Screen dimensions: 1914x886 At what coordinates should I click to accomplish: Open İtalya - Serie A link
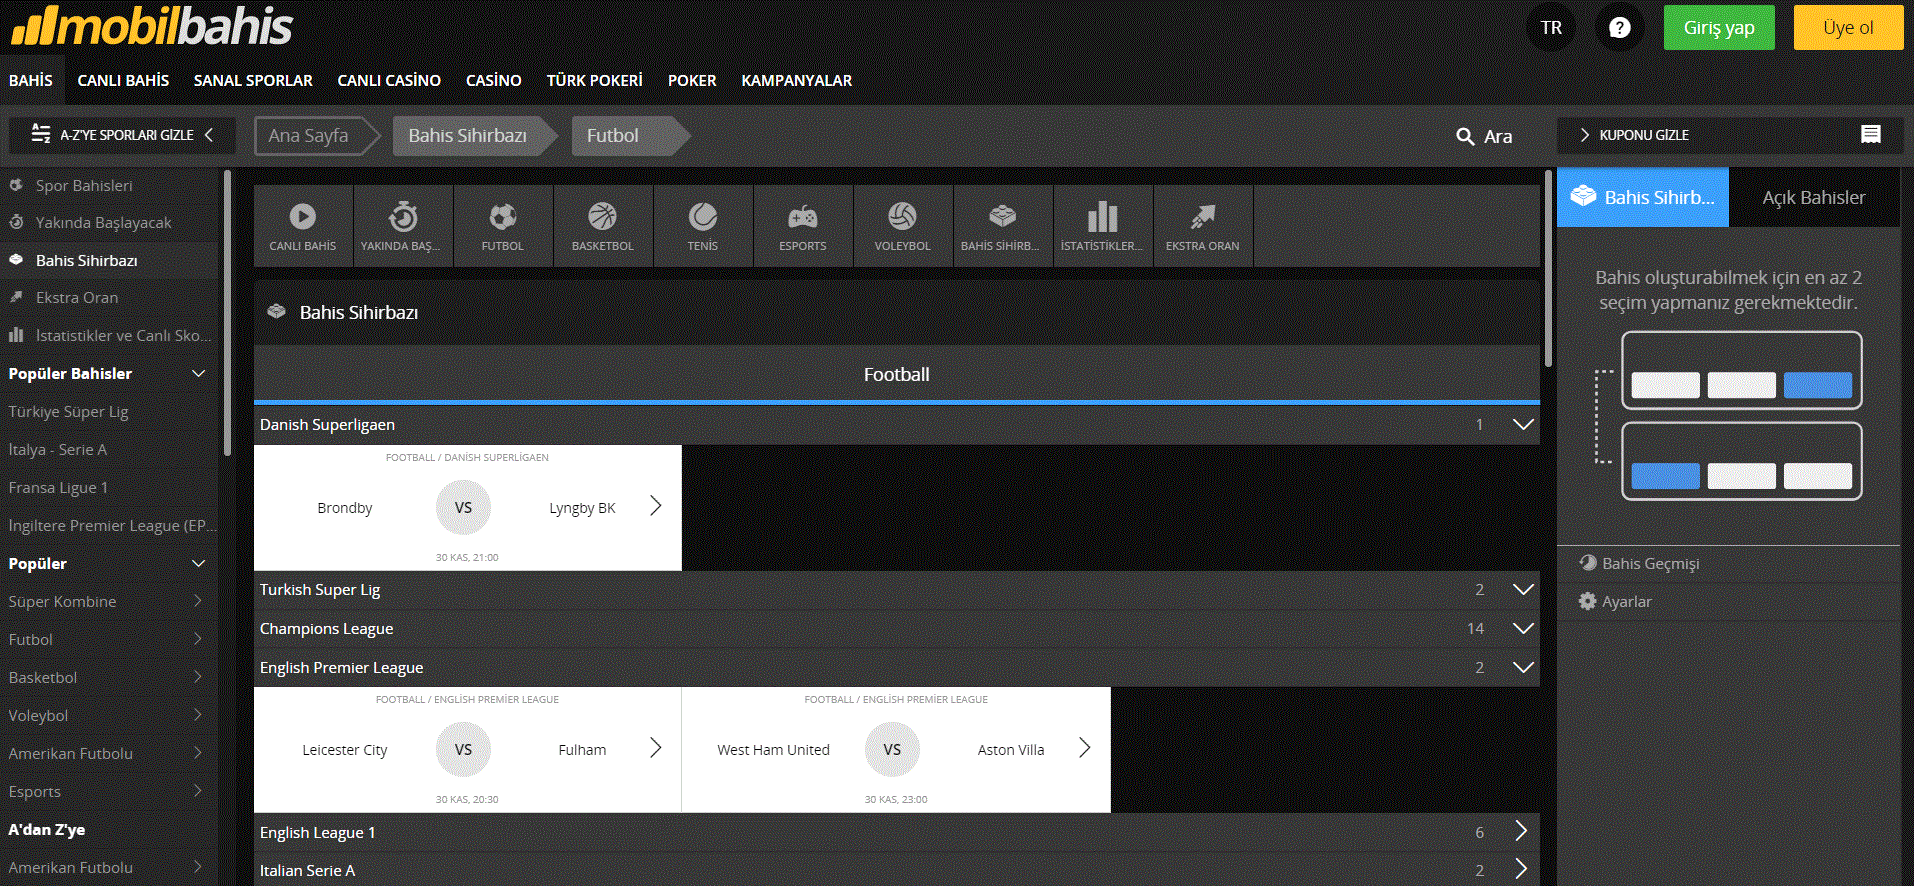(x=58, y=449)
